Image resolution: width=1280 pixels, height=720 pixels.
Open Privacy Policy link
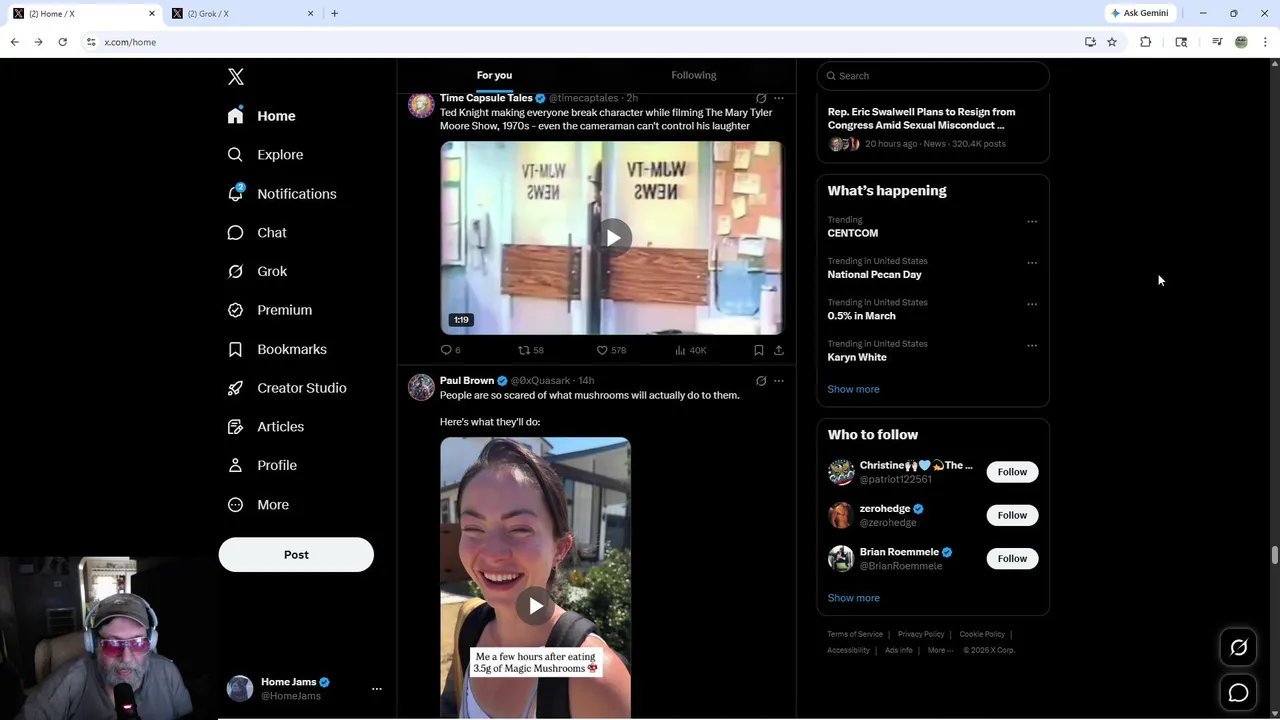921,634
